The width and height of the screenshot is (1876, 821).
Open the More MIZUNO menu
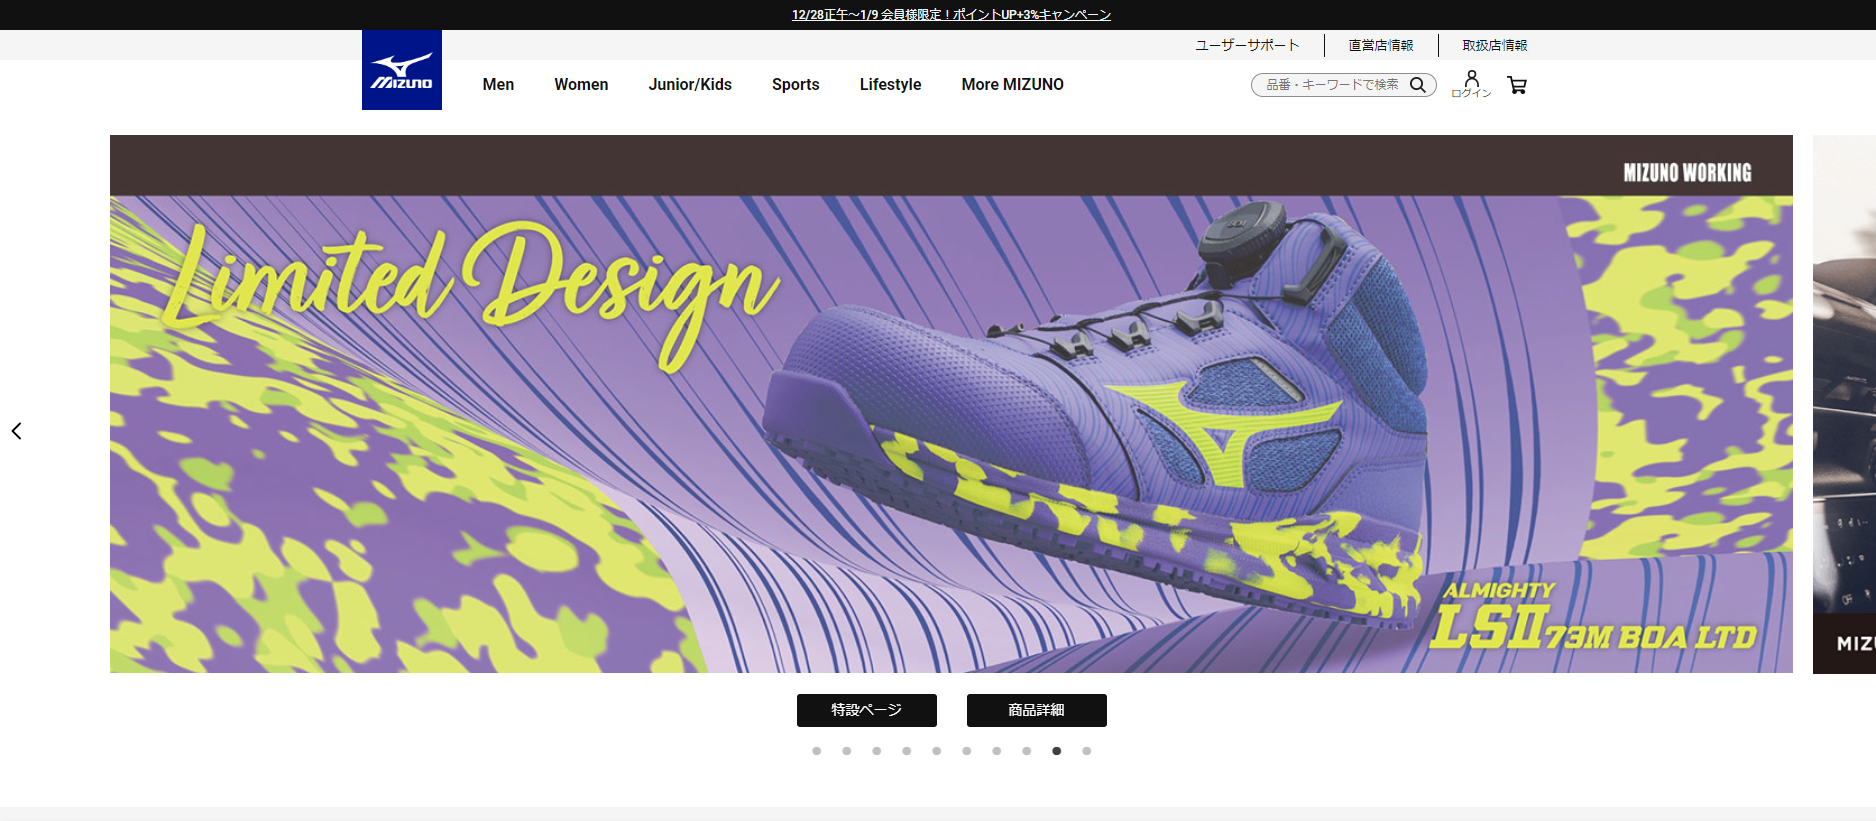click(1012, 85)
